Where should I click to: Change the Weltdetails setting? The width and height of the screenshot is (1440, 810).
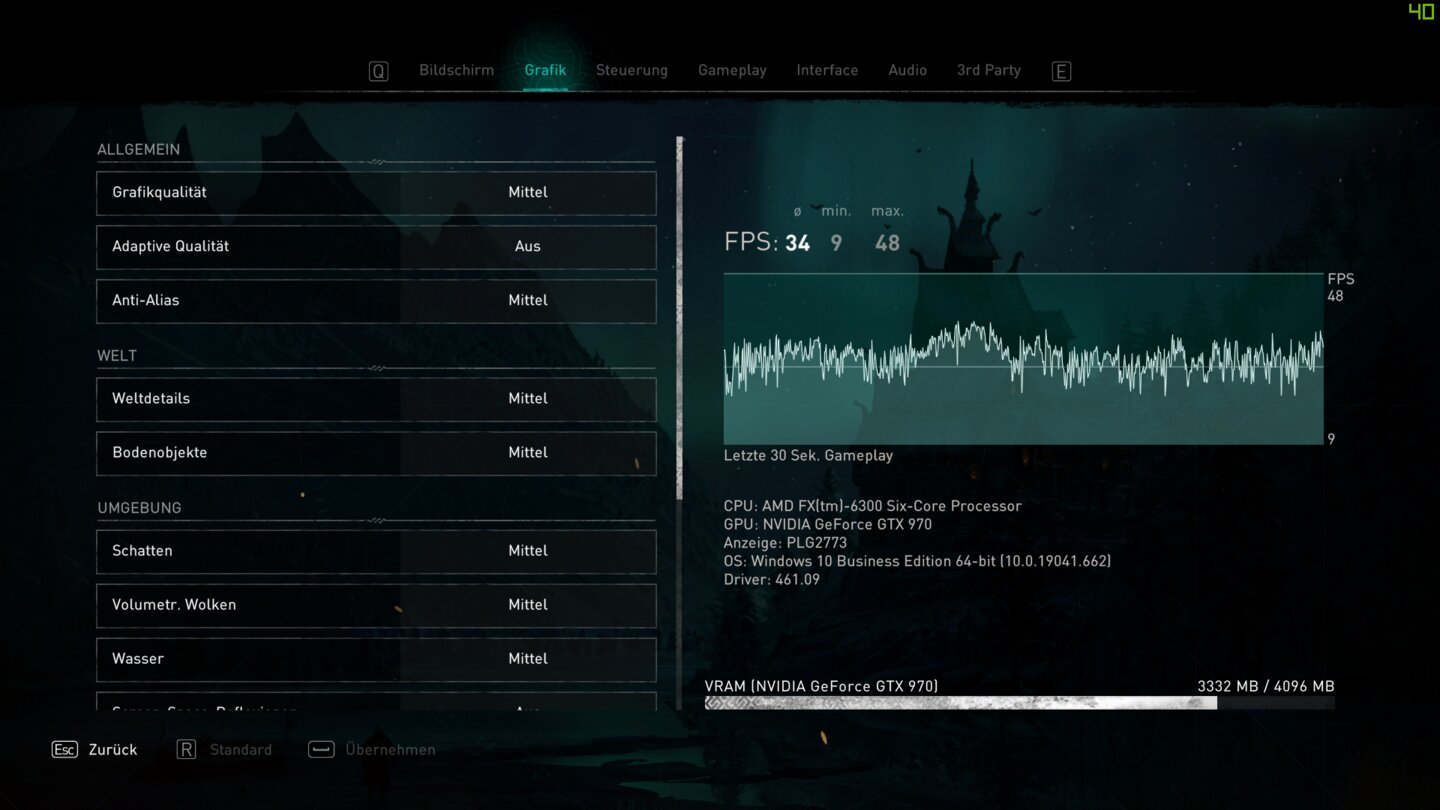click(376, 399)
